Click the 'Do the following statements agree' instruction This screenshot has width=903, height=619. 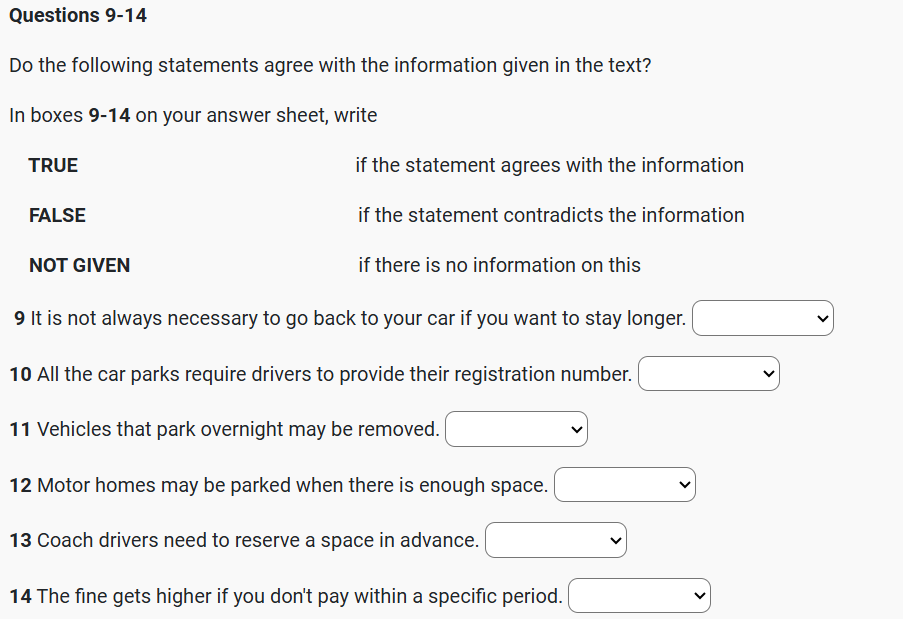click(x=330, y=65)
